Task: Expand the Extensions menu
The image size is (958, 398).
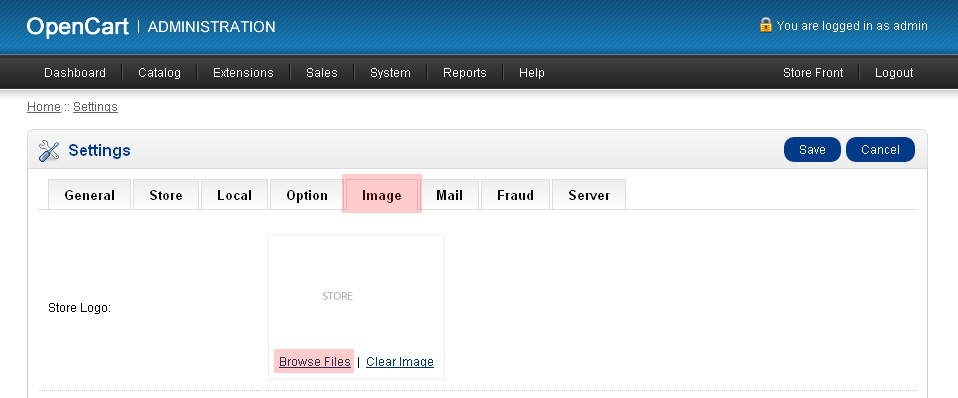Action: pyautogui.click(x=243, y=73)
